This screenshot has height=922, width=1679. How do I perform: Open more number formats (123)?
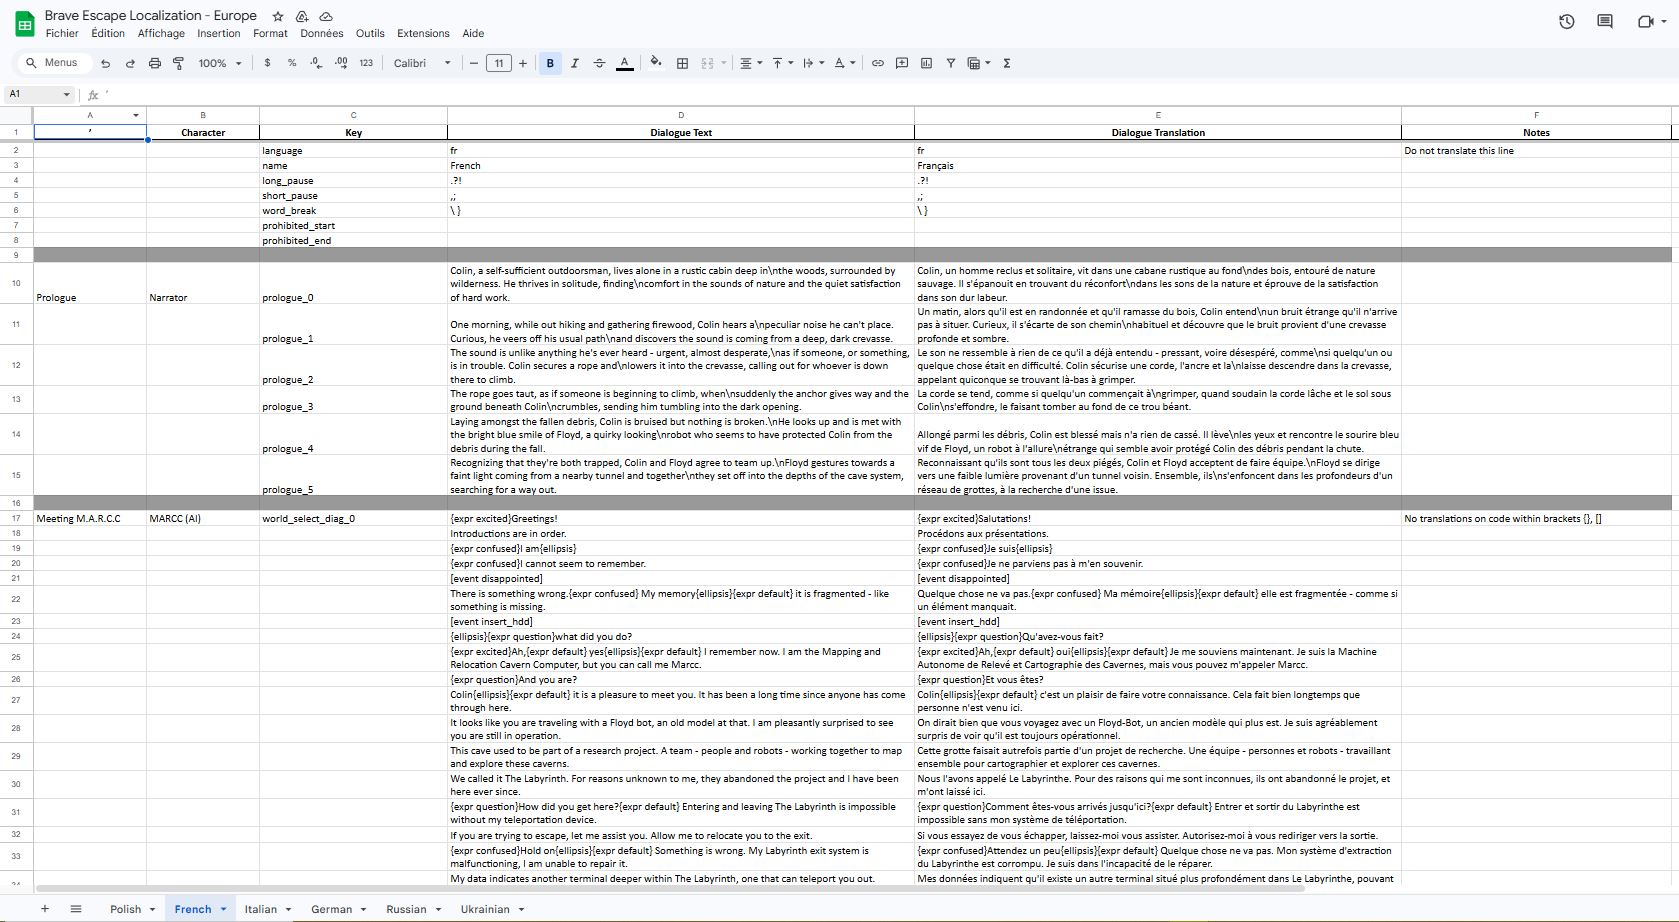click(x=366, y=63)
